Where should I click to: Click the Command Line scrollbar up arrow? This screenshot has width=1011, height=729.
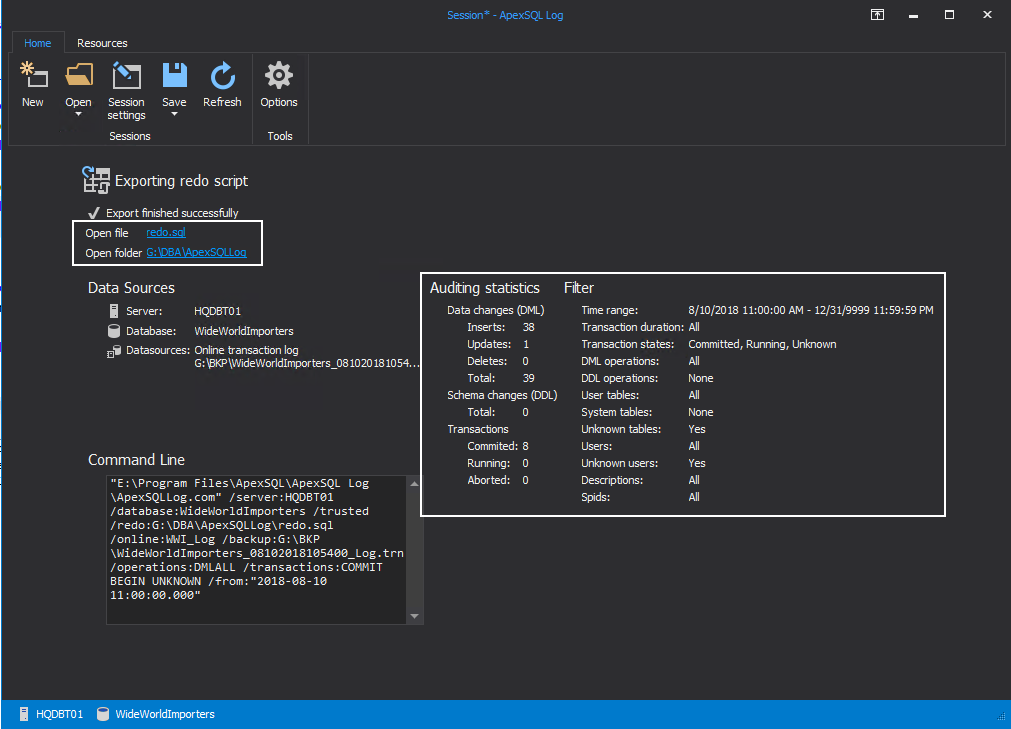pyautogui.click(x=416, y=484)
